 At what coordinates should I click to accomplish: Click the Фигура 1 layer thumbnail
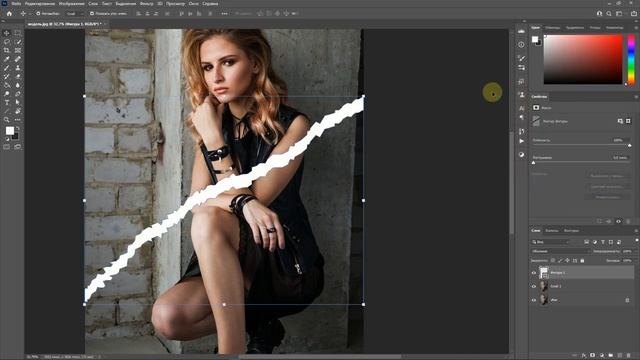[x=544, y=272]
